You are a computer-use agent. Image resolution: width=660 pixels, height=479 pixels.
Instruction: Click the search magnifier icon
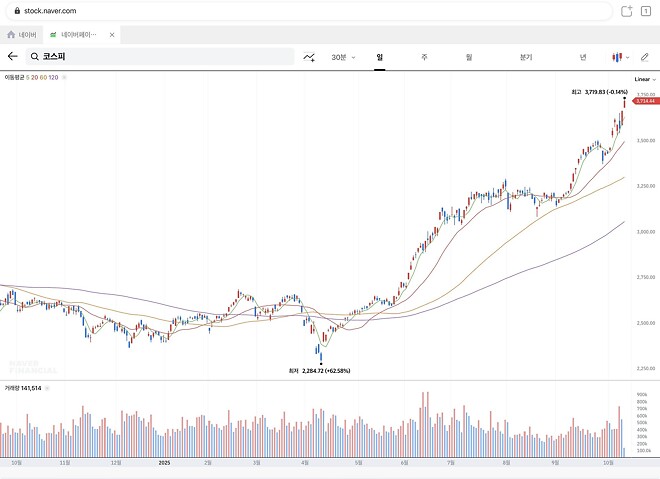pos(35,56)
